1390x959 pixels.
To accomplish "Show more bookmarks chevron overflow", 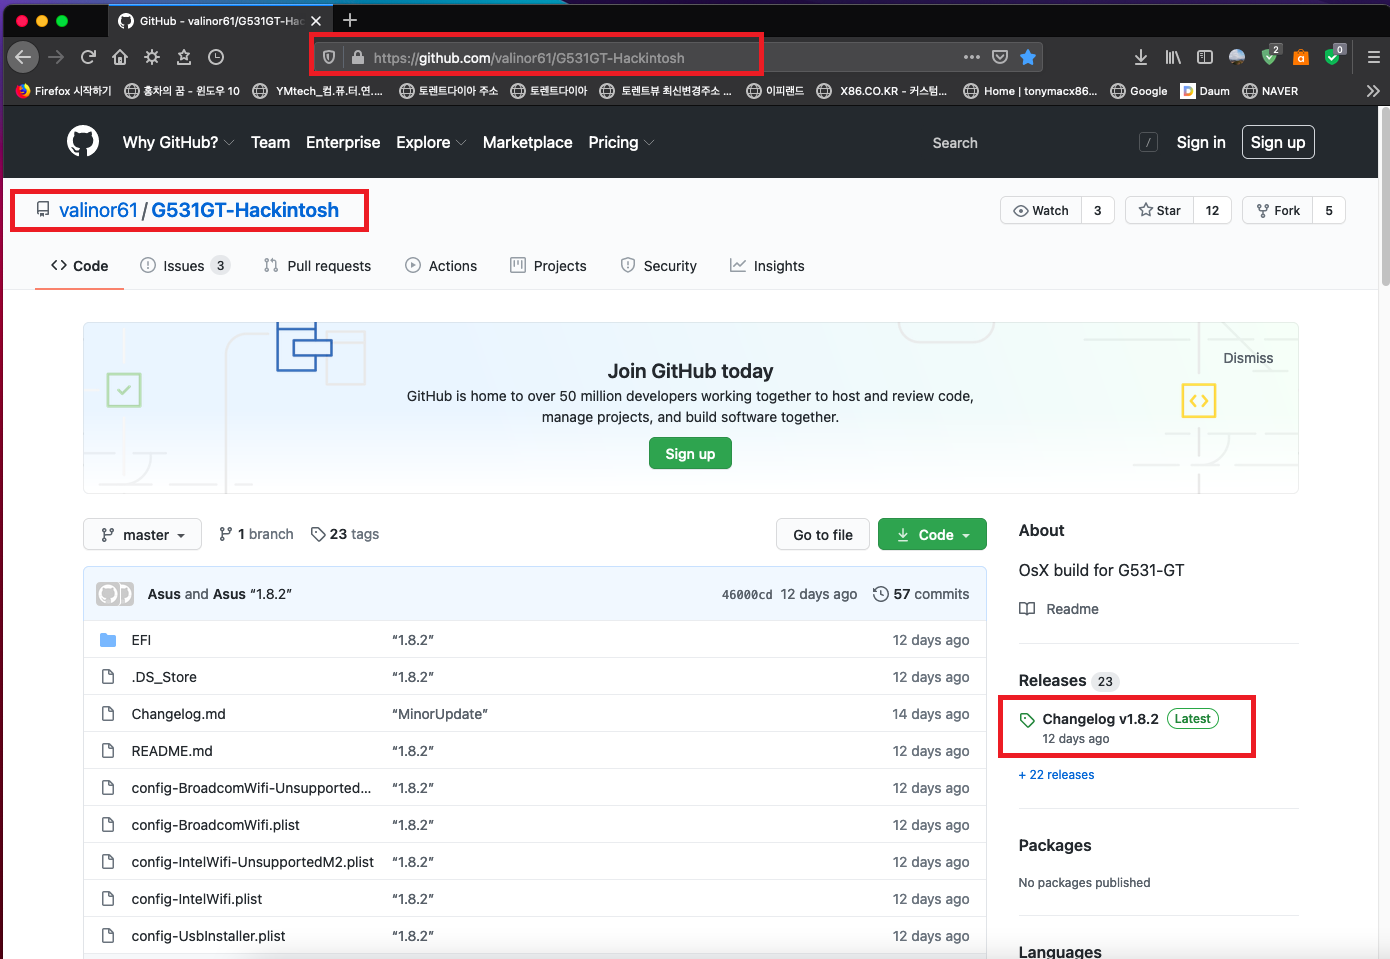I will pyautogui.click(x=1373, y=91).
